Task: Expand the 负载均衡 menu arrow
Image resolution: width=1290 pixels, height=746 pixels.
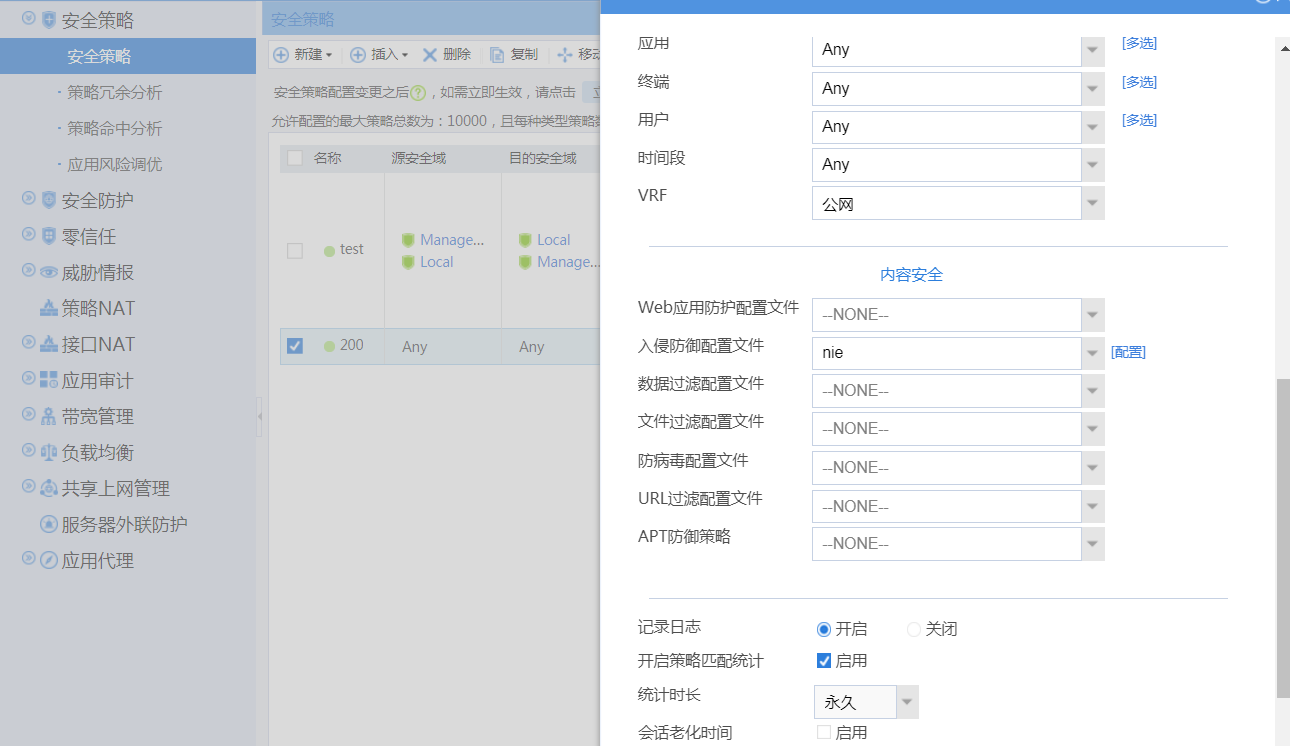Action: pyautogui.click(x=28, y=452)
